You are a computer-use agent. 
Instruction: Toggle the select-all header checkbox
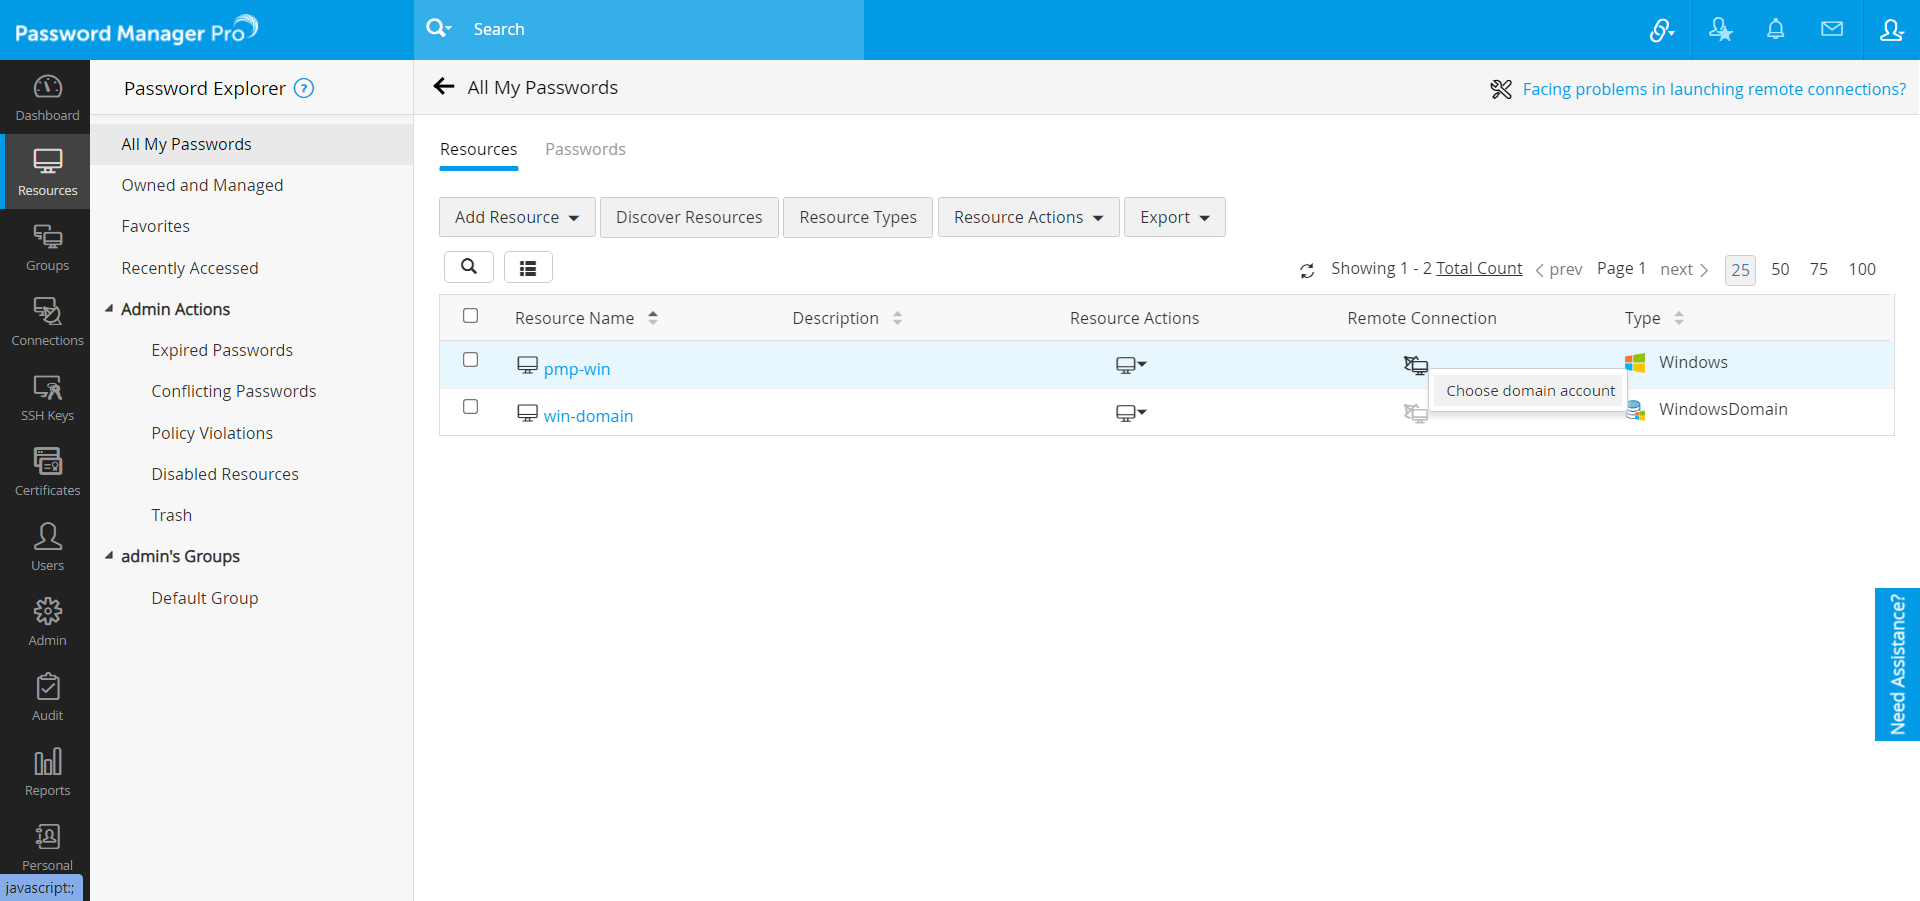[x=471, y=316]
